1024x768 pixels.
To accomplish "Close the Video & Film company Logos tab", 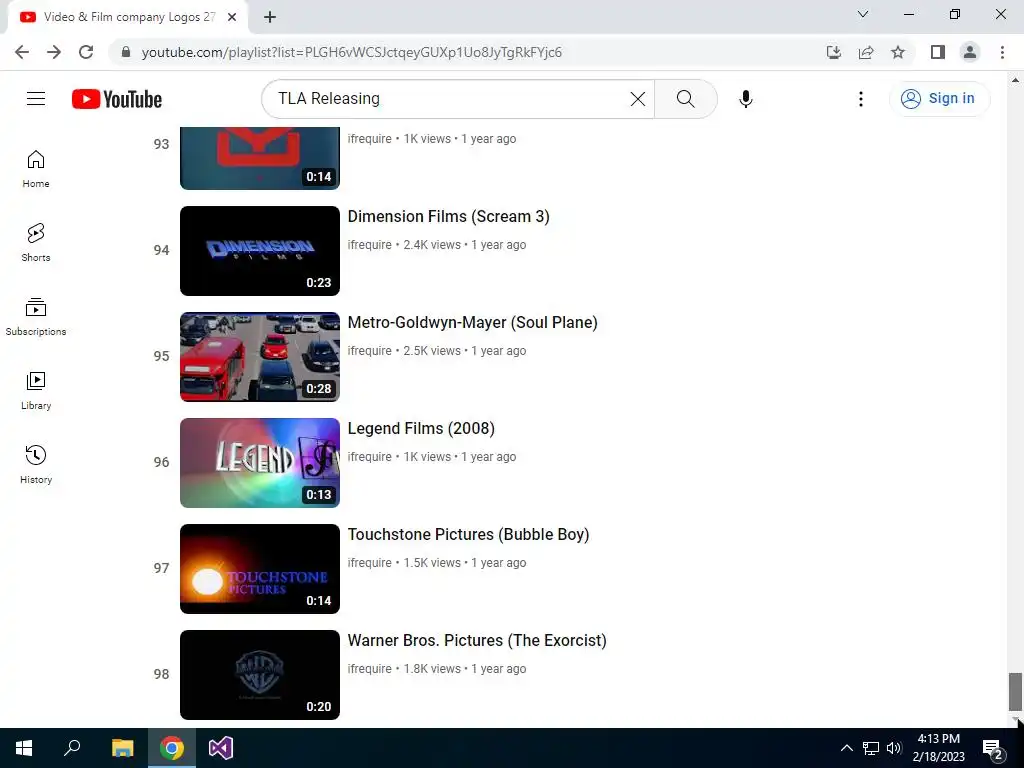I will 232,17.
